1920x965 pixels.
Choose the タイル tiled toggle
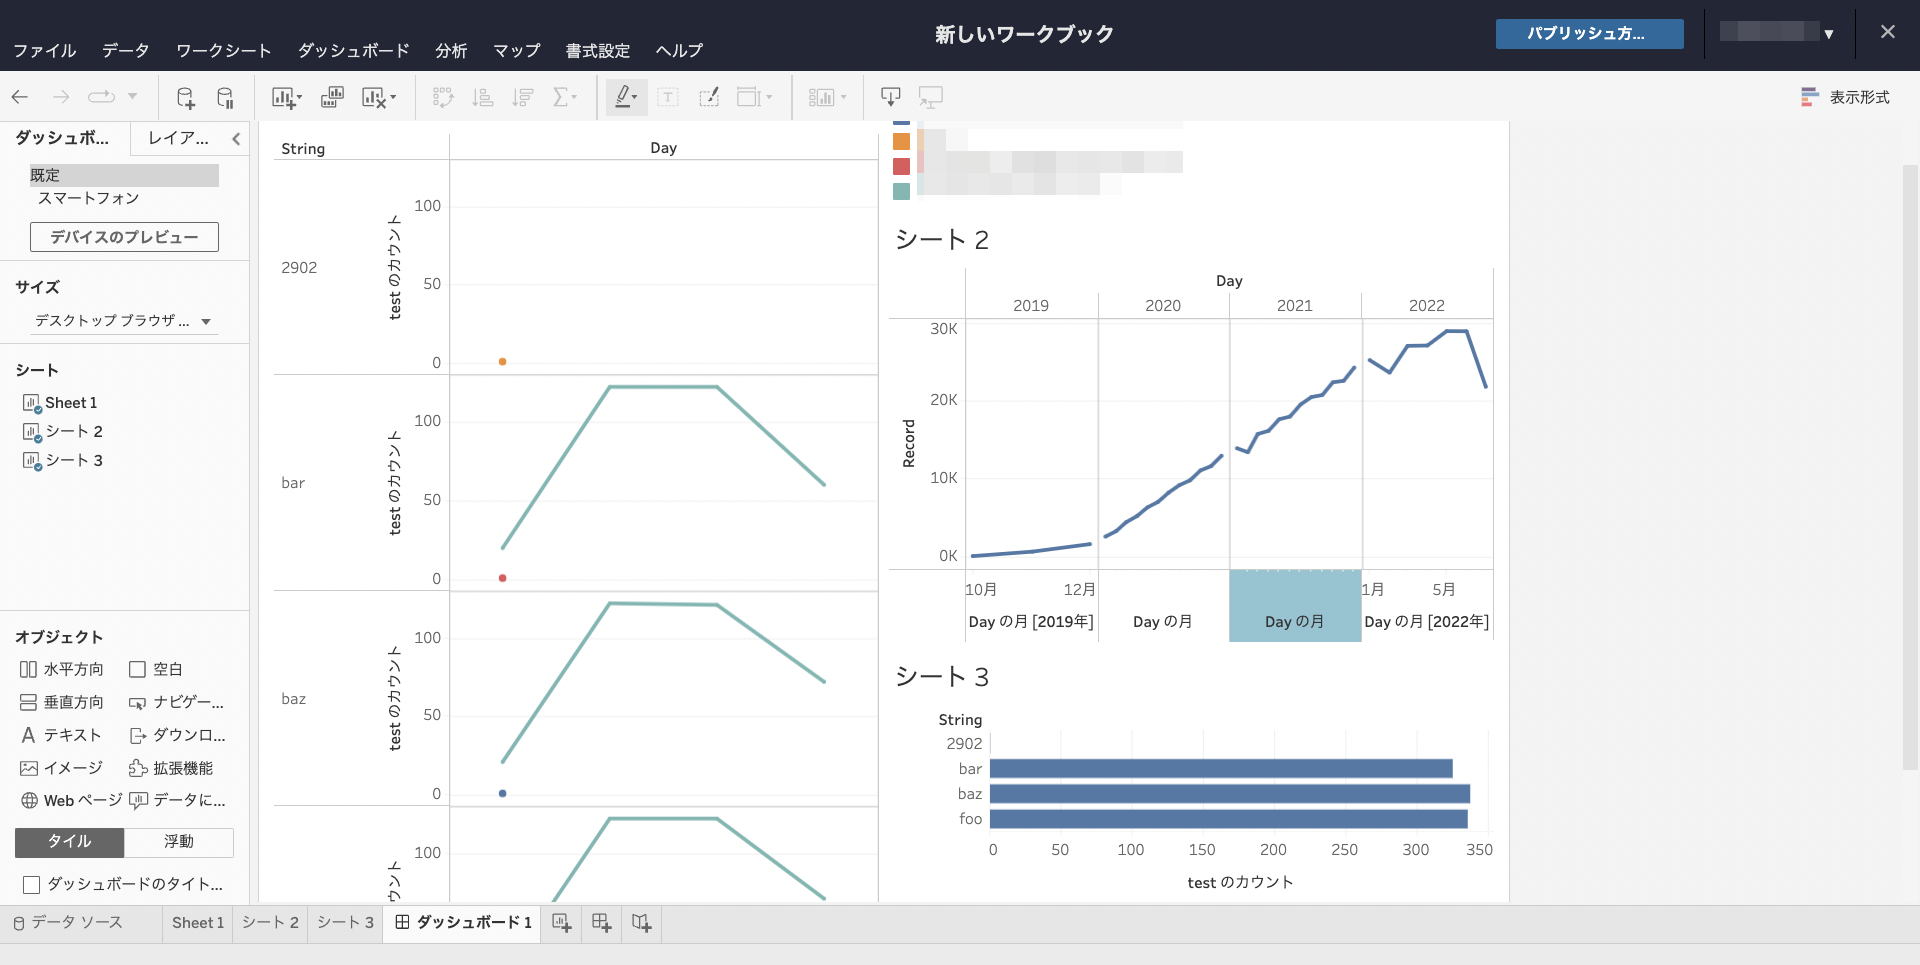[x=70, y=842]
